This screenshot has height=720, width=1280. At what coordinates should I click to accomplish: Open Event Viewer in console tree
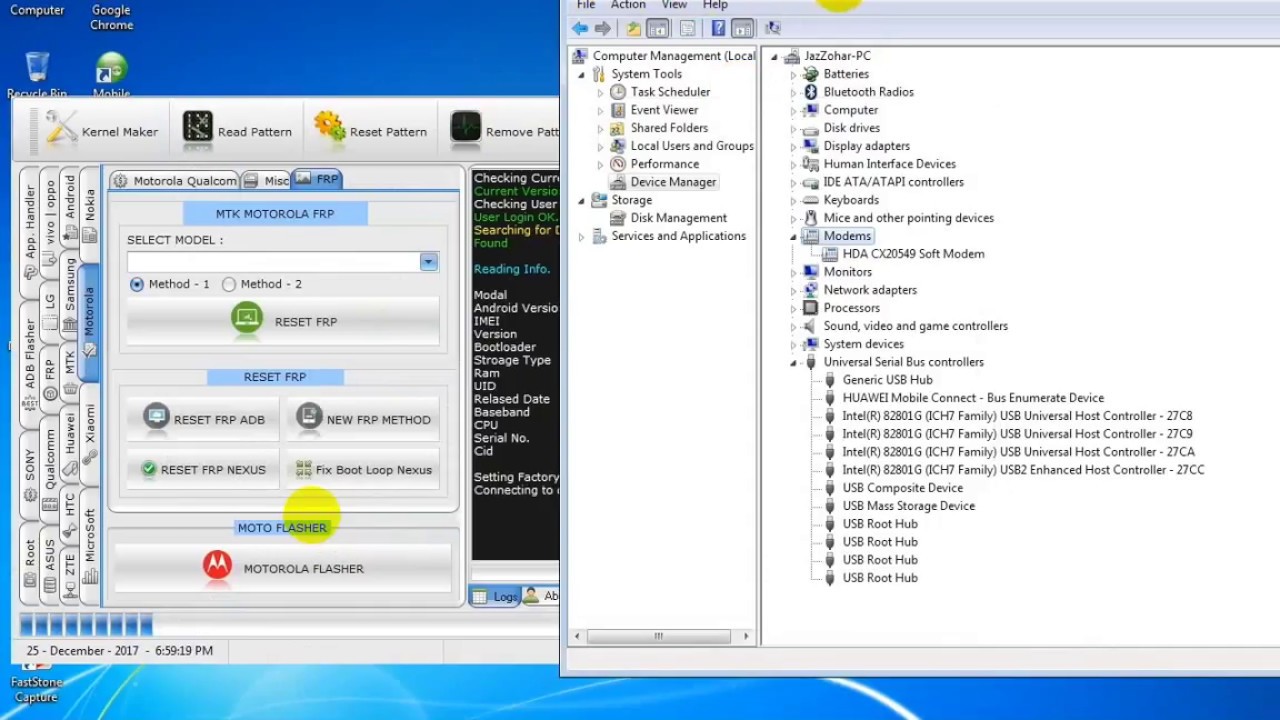[x=664, y=110]
